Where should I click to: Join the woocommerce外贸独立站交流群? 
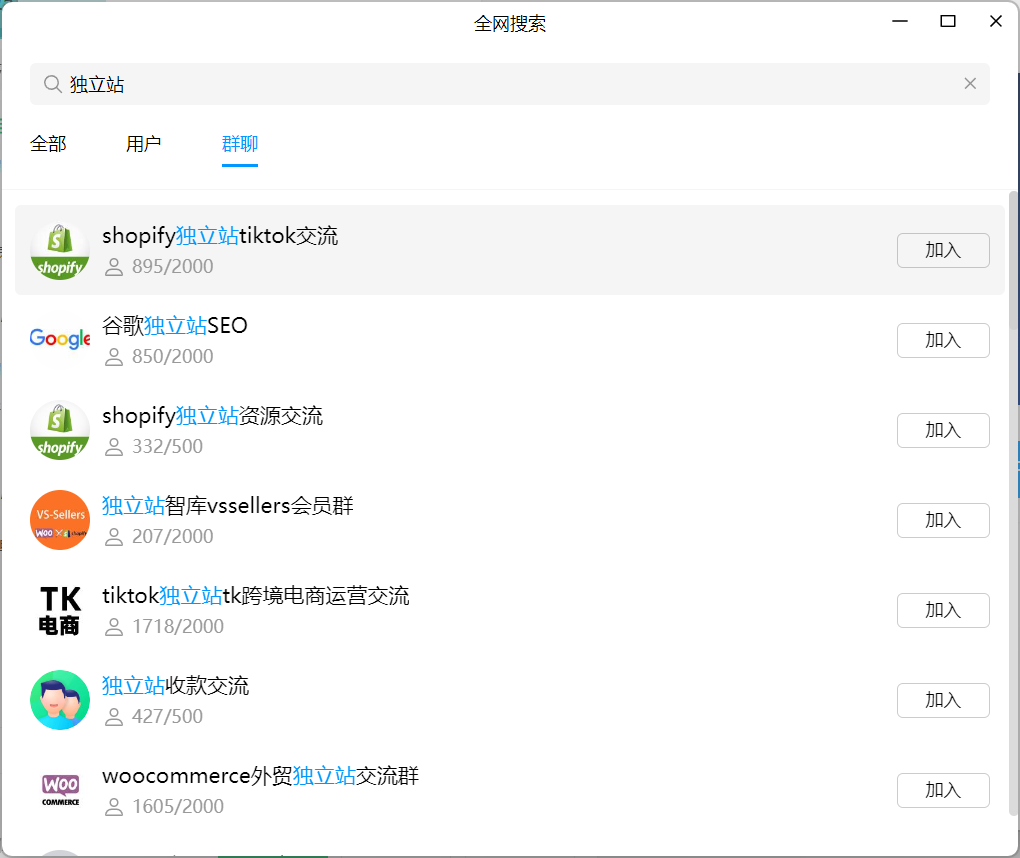942,790
